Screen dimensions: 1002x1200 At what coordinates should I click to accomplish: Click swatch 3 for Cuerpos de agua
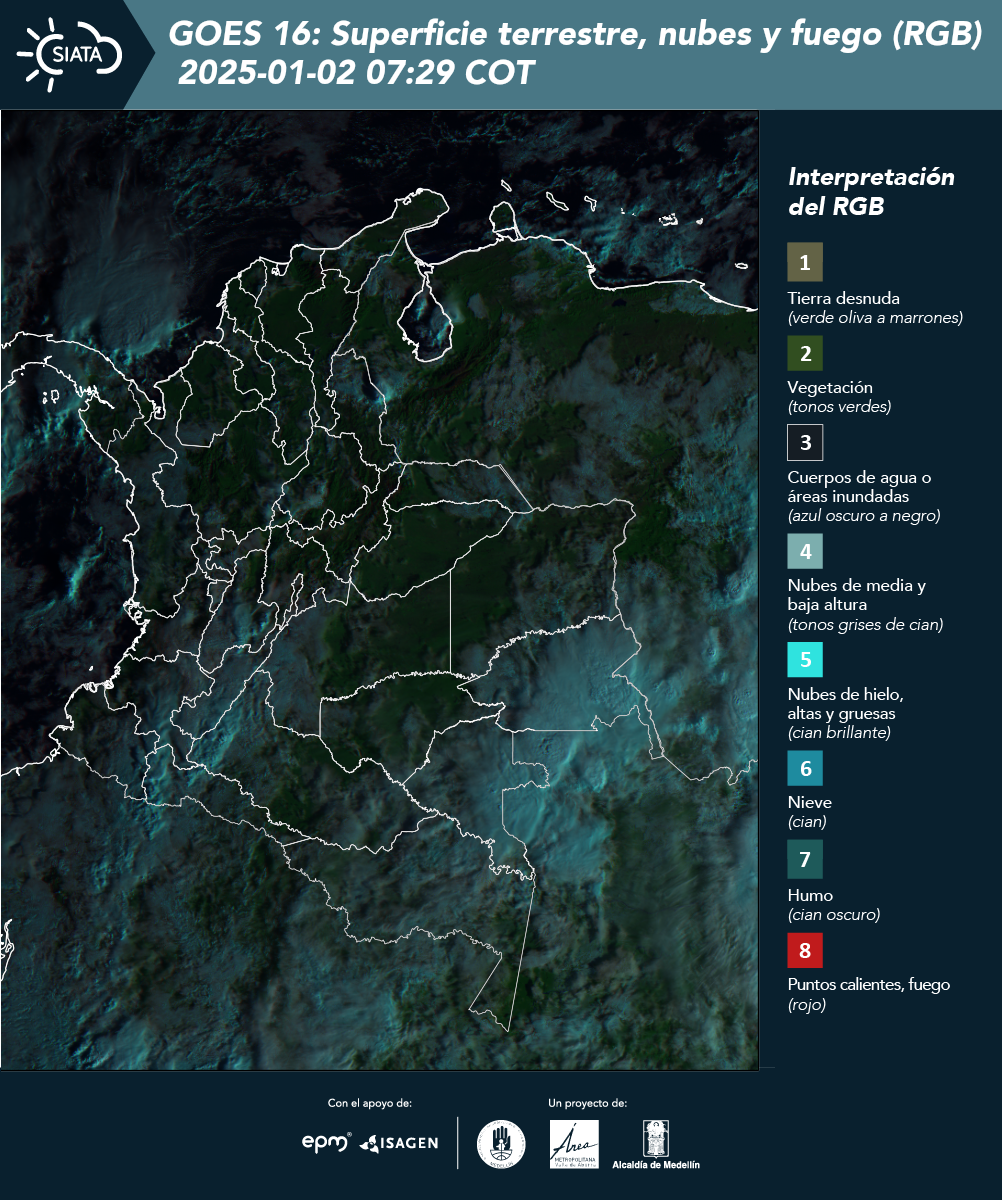click(x=805, y=442)
